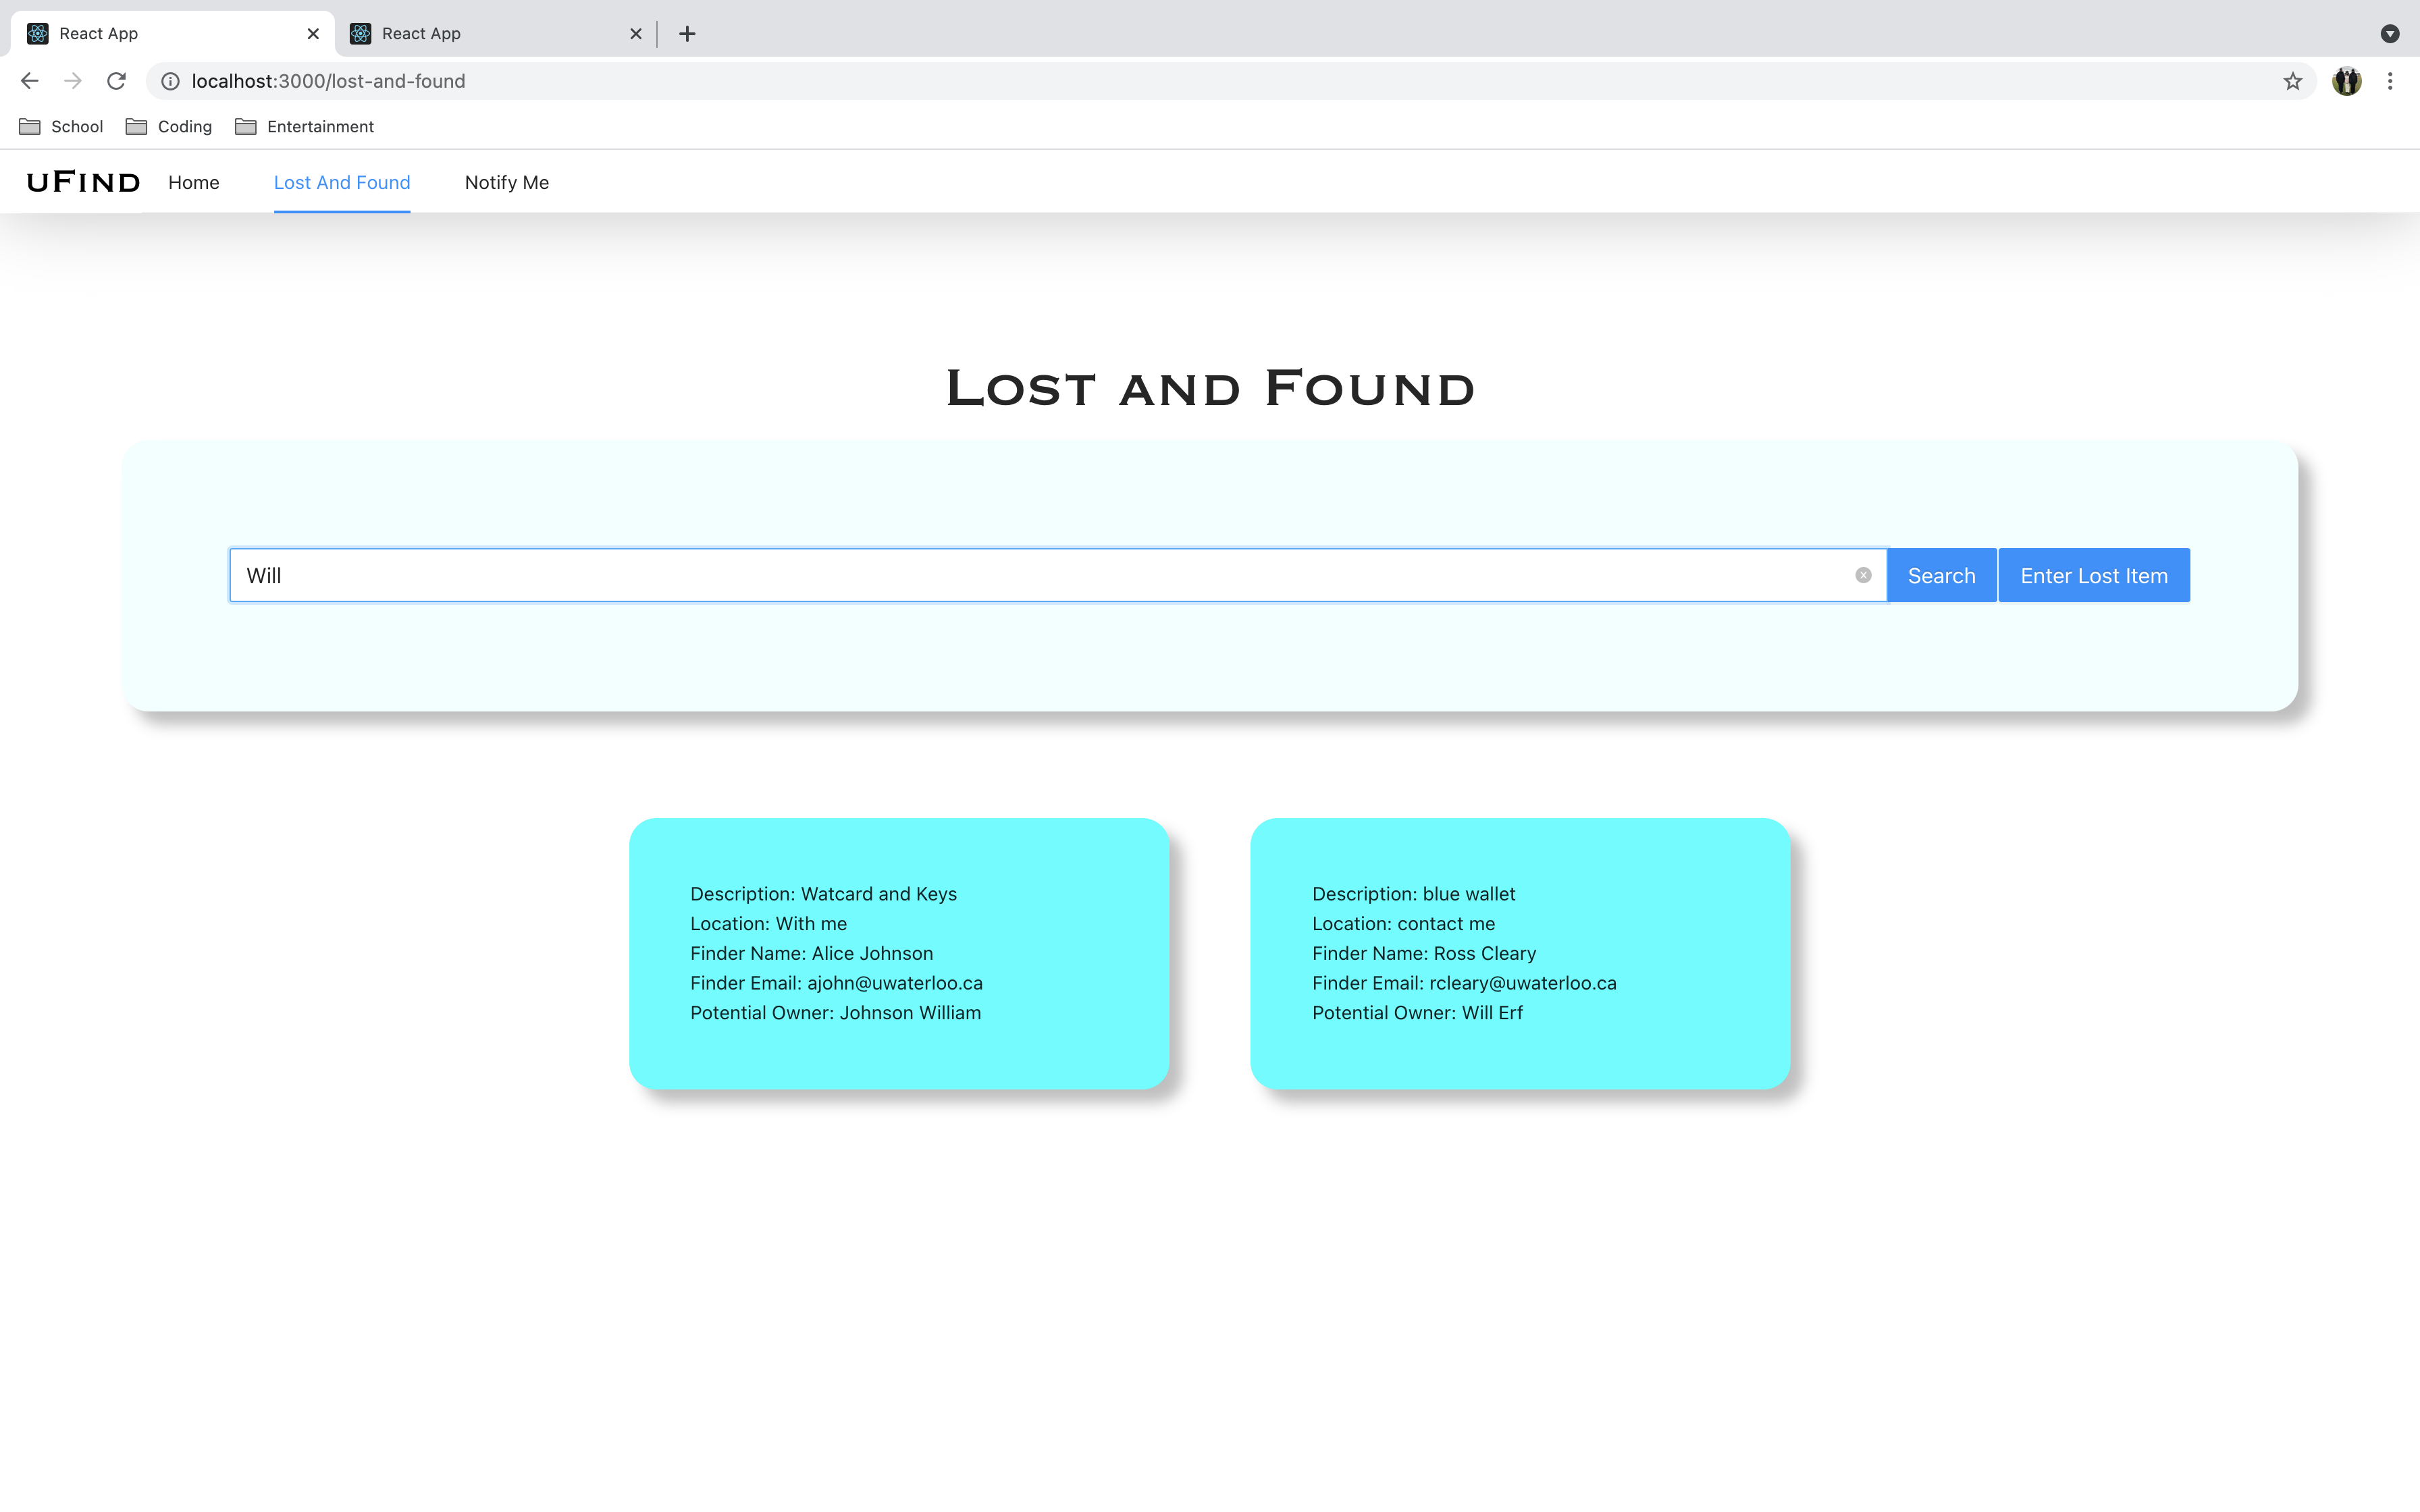Reload the page with the refresh icon
The width and height of the screenshot is (2420, 1512).
pyautogui.click(x=116, y=81)
